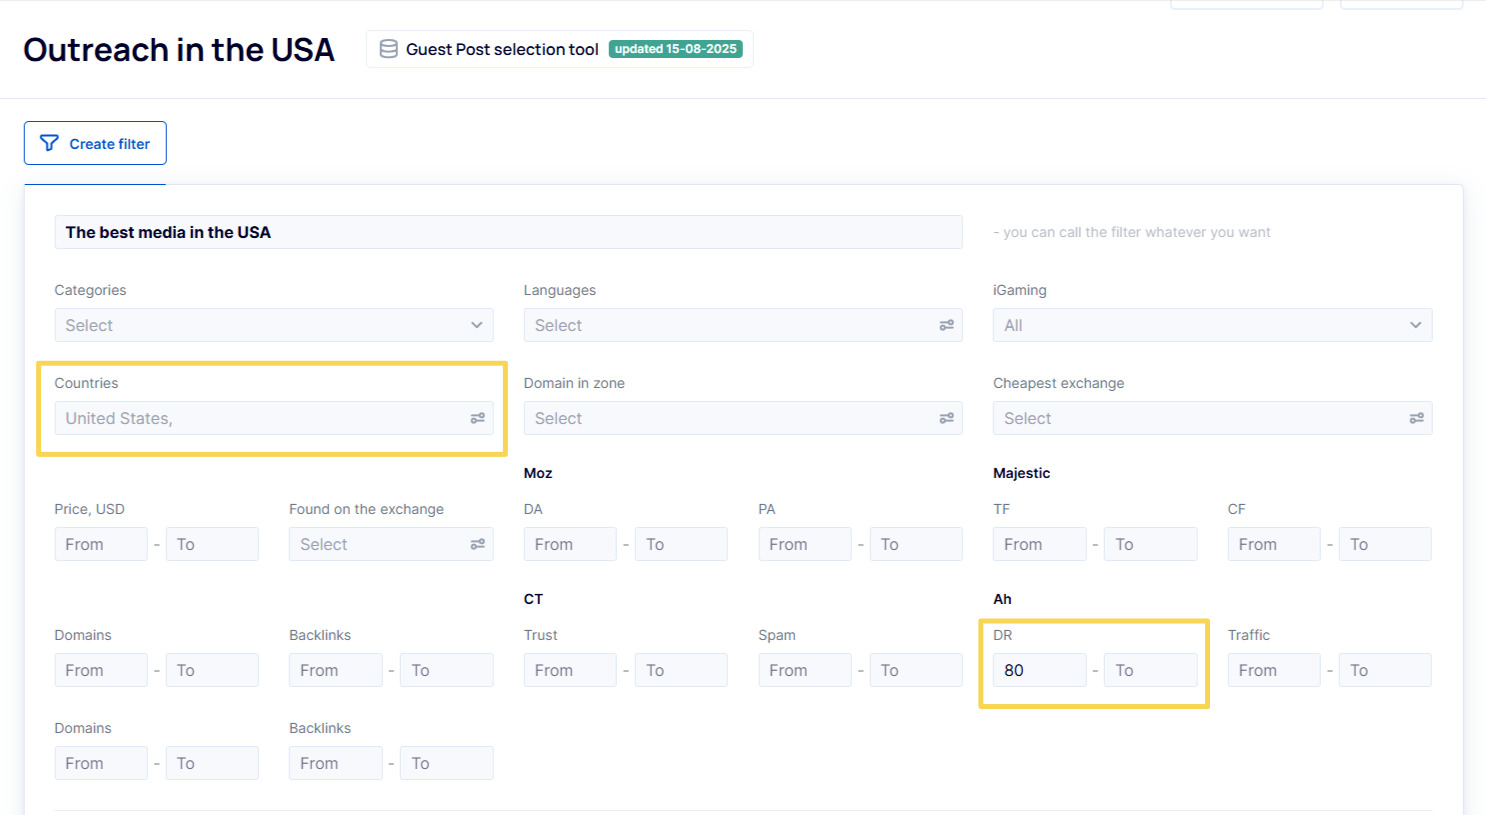Click the Found on the exchange settings icon
Screen dimensions: 1486x815
pos(477,544)
